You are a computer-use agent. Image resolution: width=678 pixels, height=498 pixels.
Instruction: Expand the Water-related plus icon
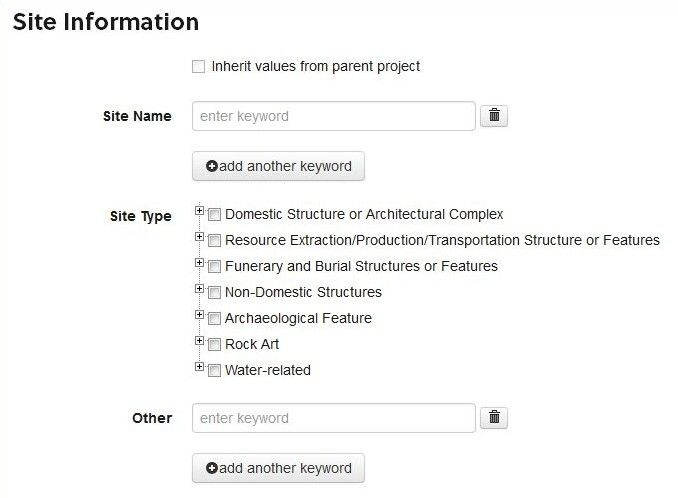pos(199,367)
